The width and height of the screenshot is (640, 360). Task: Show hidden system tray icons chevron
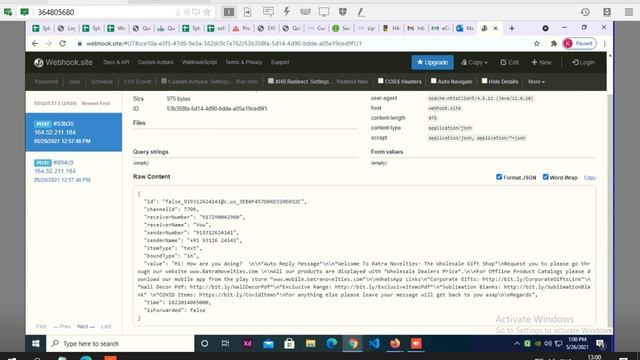(517, 343)
